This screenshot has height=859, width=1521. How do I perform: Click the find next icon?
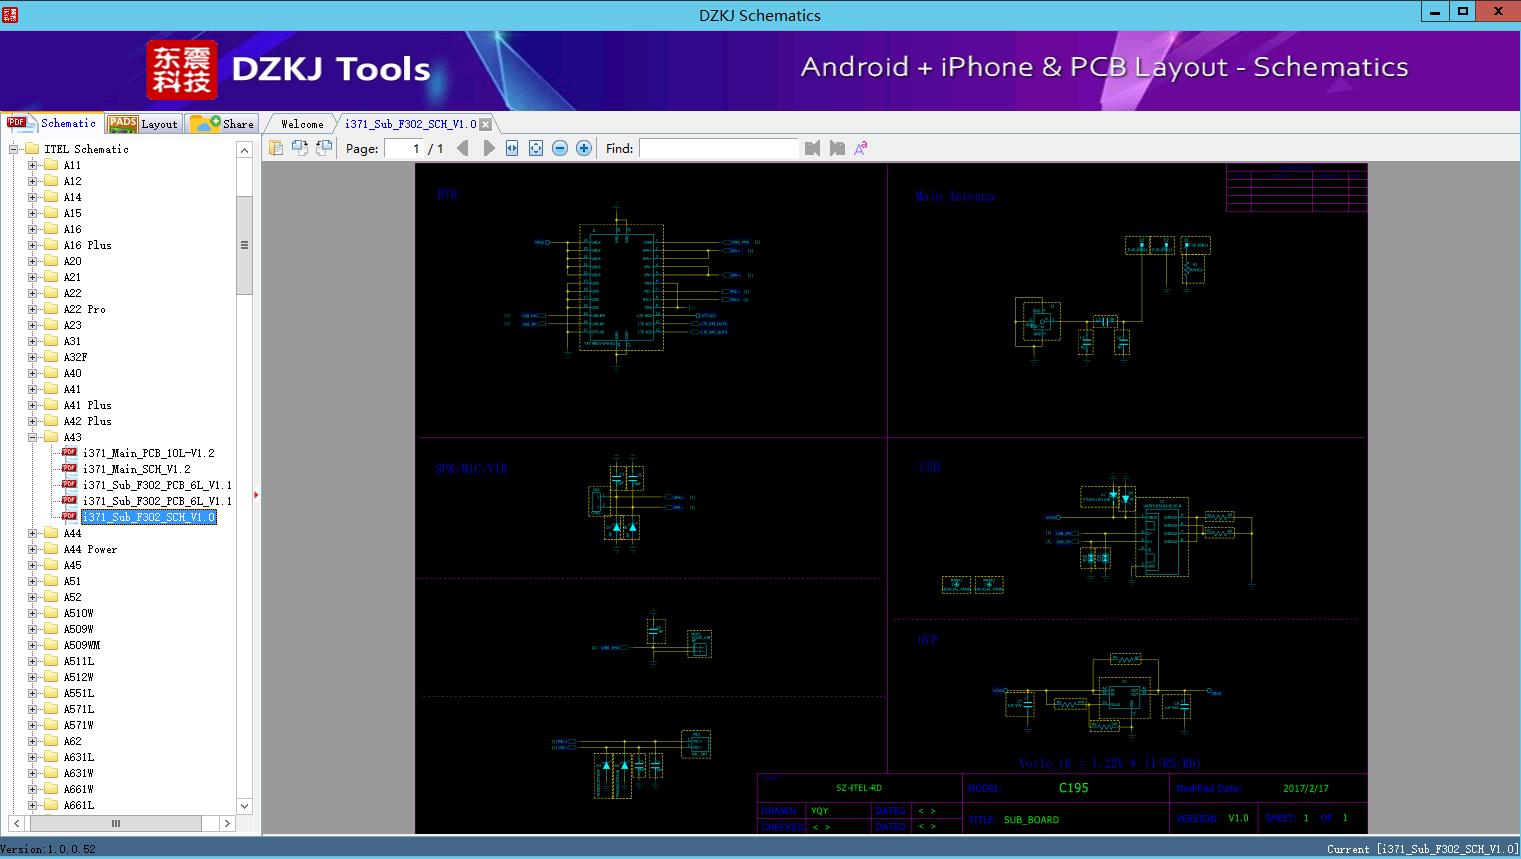[837, 148]
